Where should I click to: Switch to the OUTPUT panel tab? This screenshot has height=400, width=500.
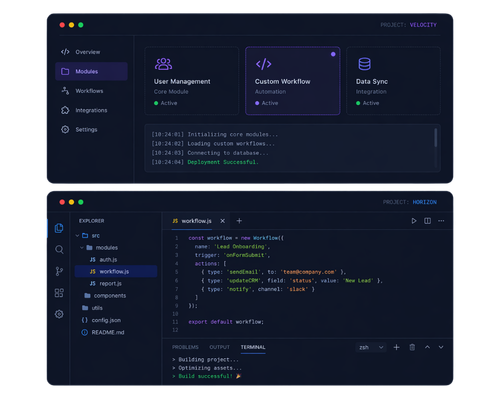pos(219,347)
